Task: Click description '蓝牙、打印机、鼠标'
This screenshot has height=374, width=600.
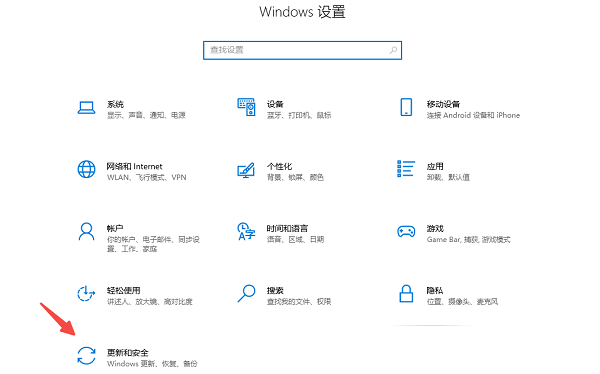Action: 299,115
